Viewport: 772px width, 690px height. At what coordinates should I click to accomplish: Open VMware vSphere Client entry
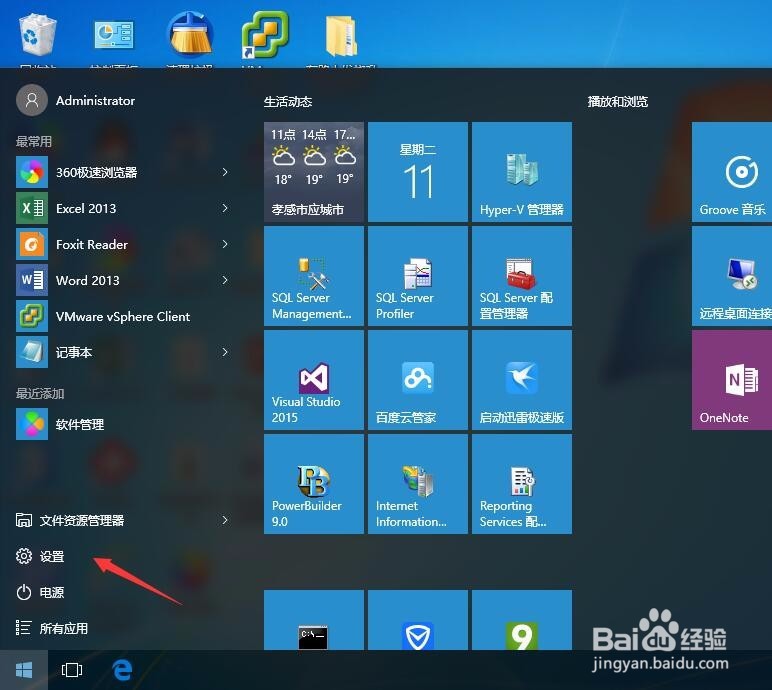point(122,316)
